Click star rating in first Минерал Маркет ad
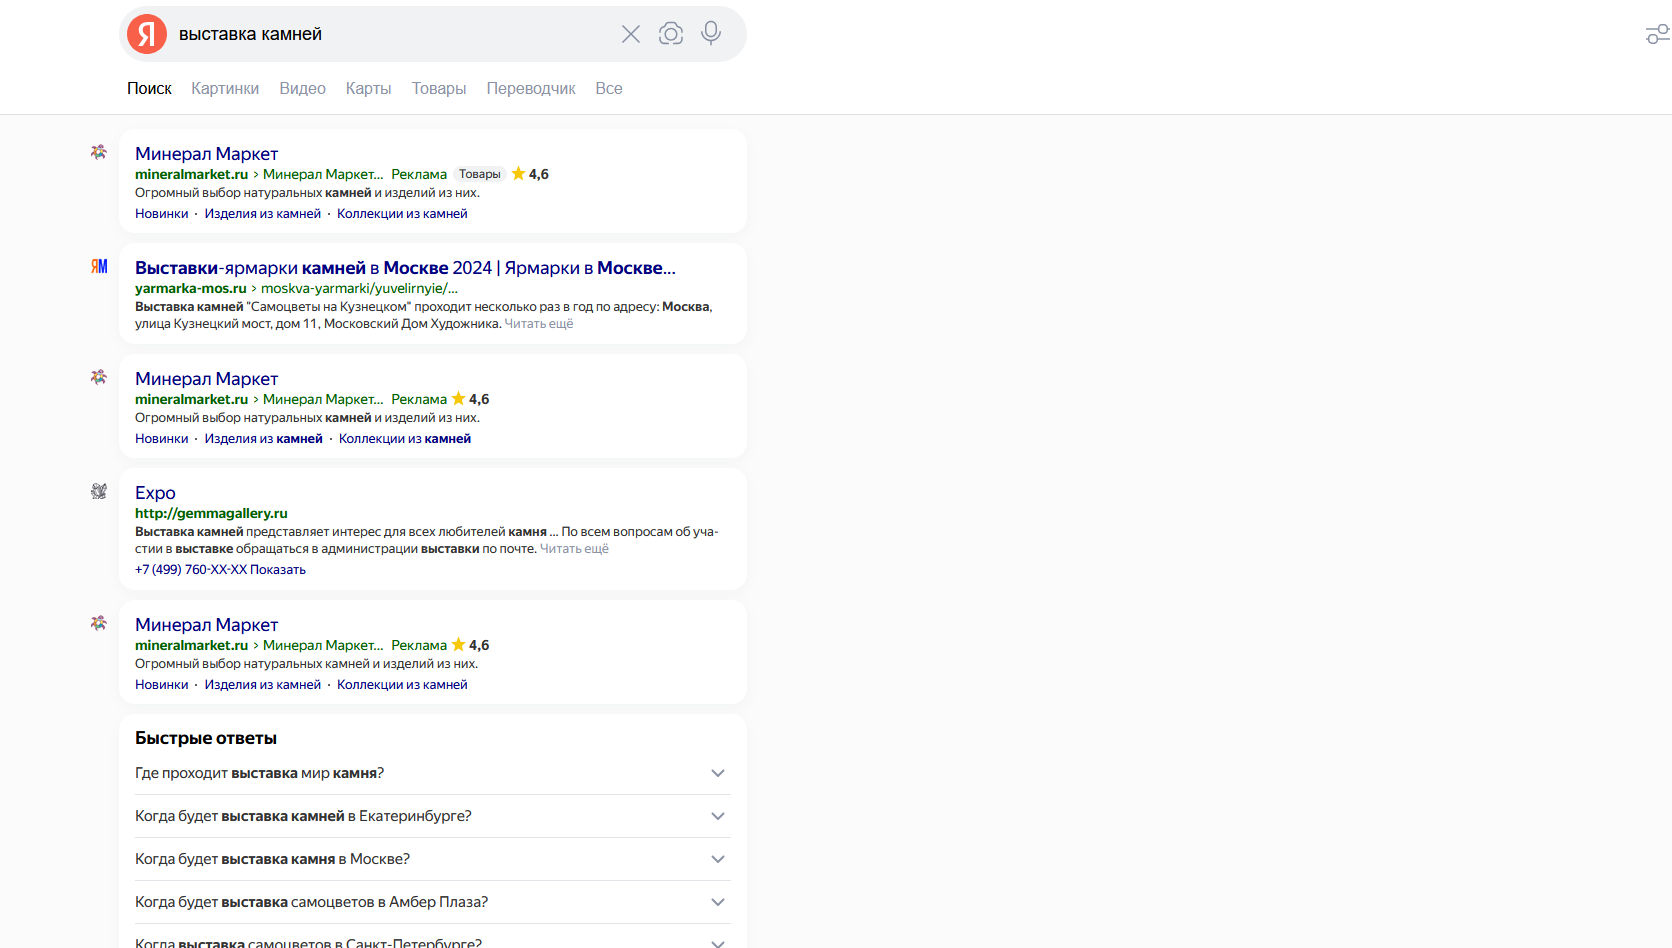 click(x=530, y=174)
